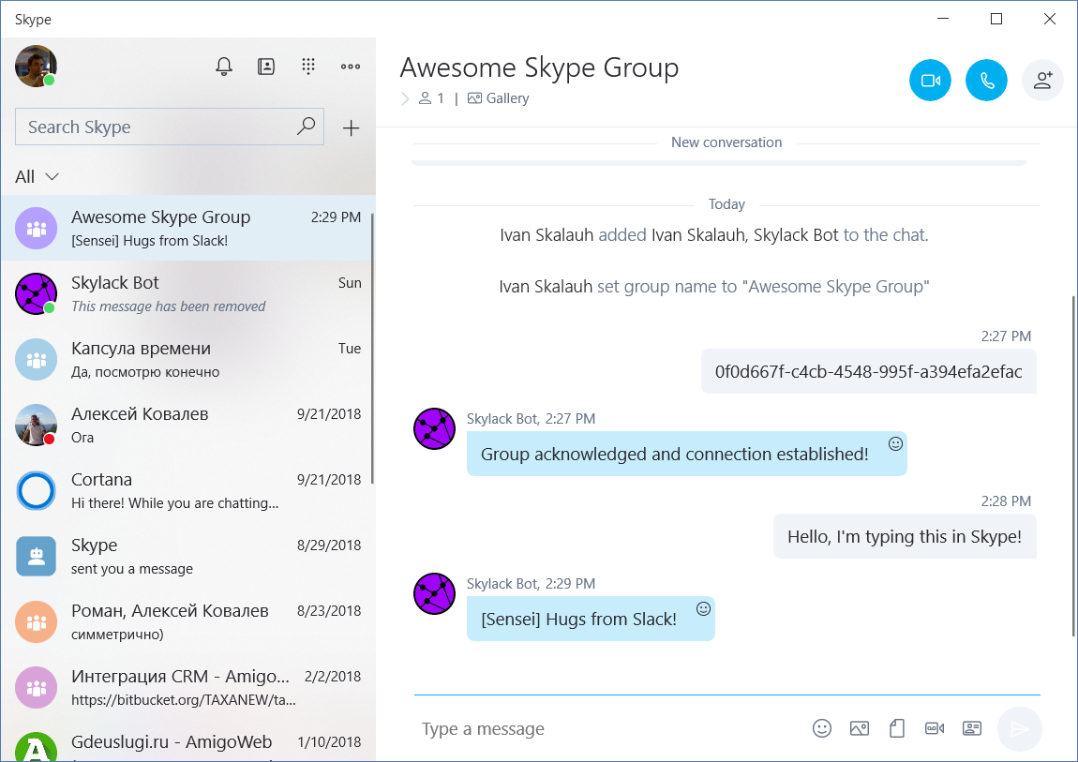Start a new chat with plus icon

351,128
